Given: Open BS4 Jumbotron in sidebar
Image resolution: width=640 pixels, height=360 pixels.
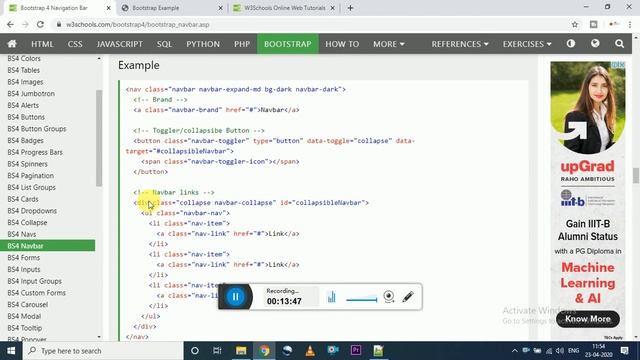Looking at the screenshot, I should (31, 93).
